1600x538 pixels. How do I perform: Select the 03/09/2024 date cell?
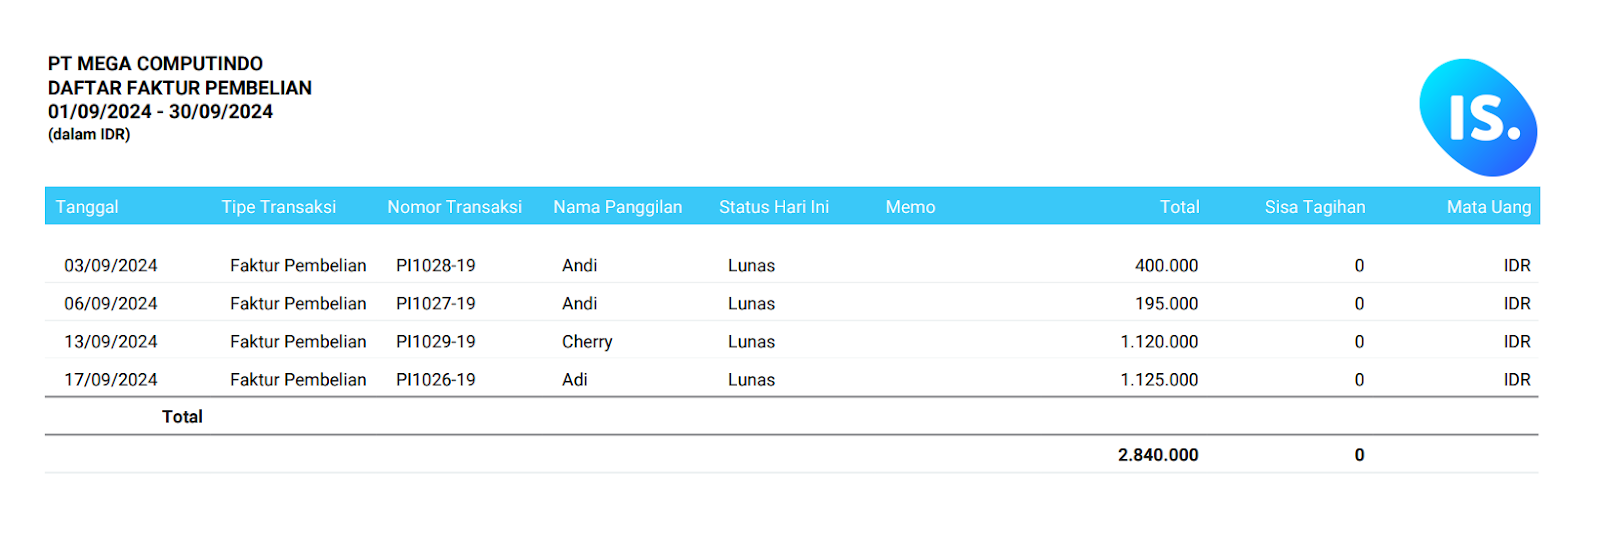coord(111,265)
